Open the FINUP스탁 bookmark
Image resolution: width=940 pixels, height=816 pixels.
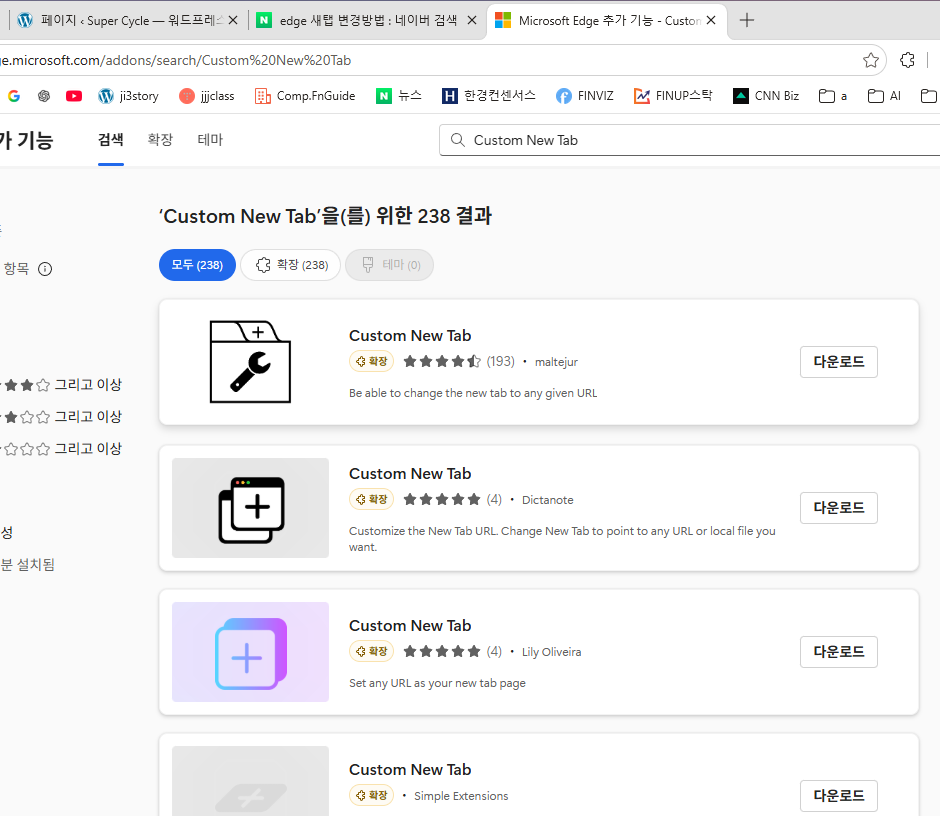click(673, 96)
